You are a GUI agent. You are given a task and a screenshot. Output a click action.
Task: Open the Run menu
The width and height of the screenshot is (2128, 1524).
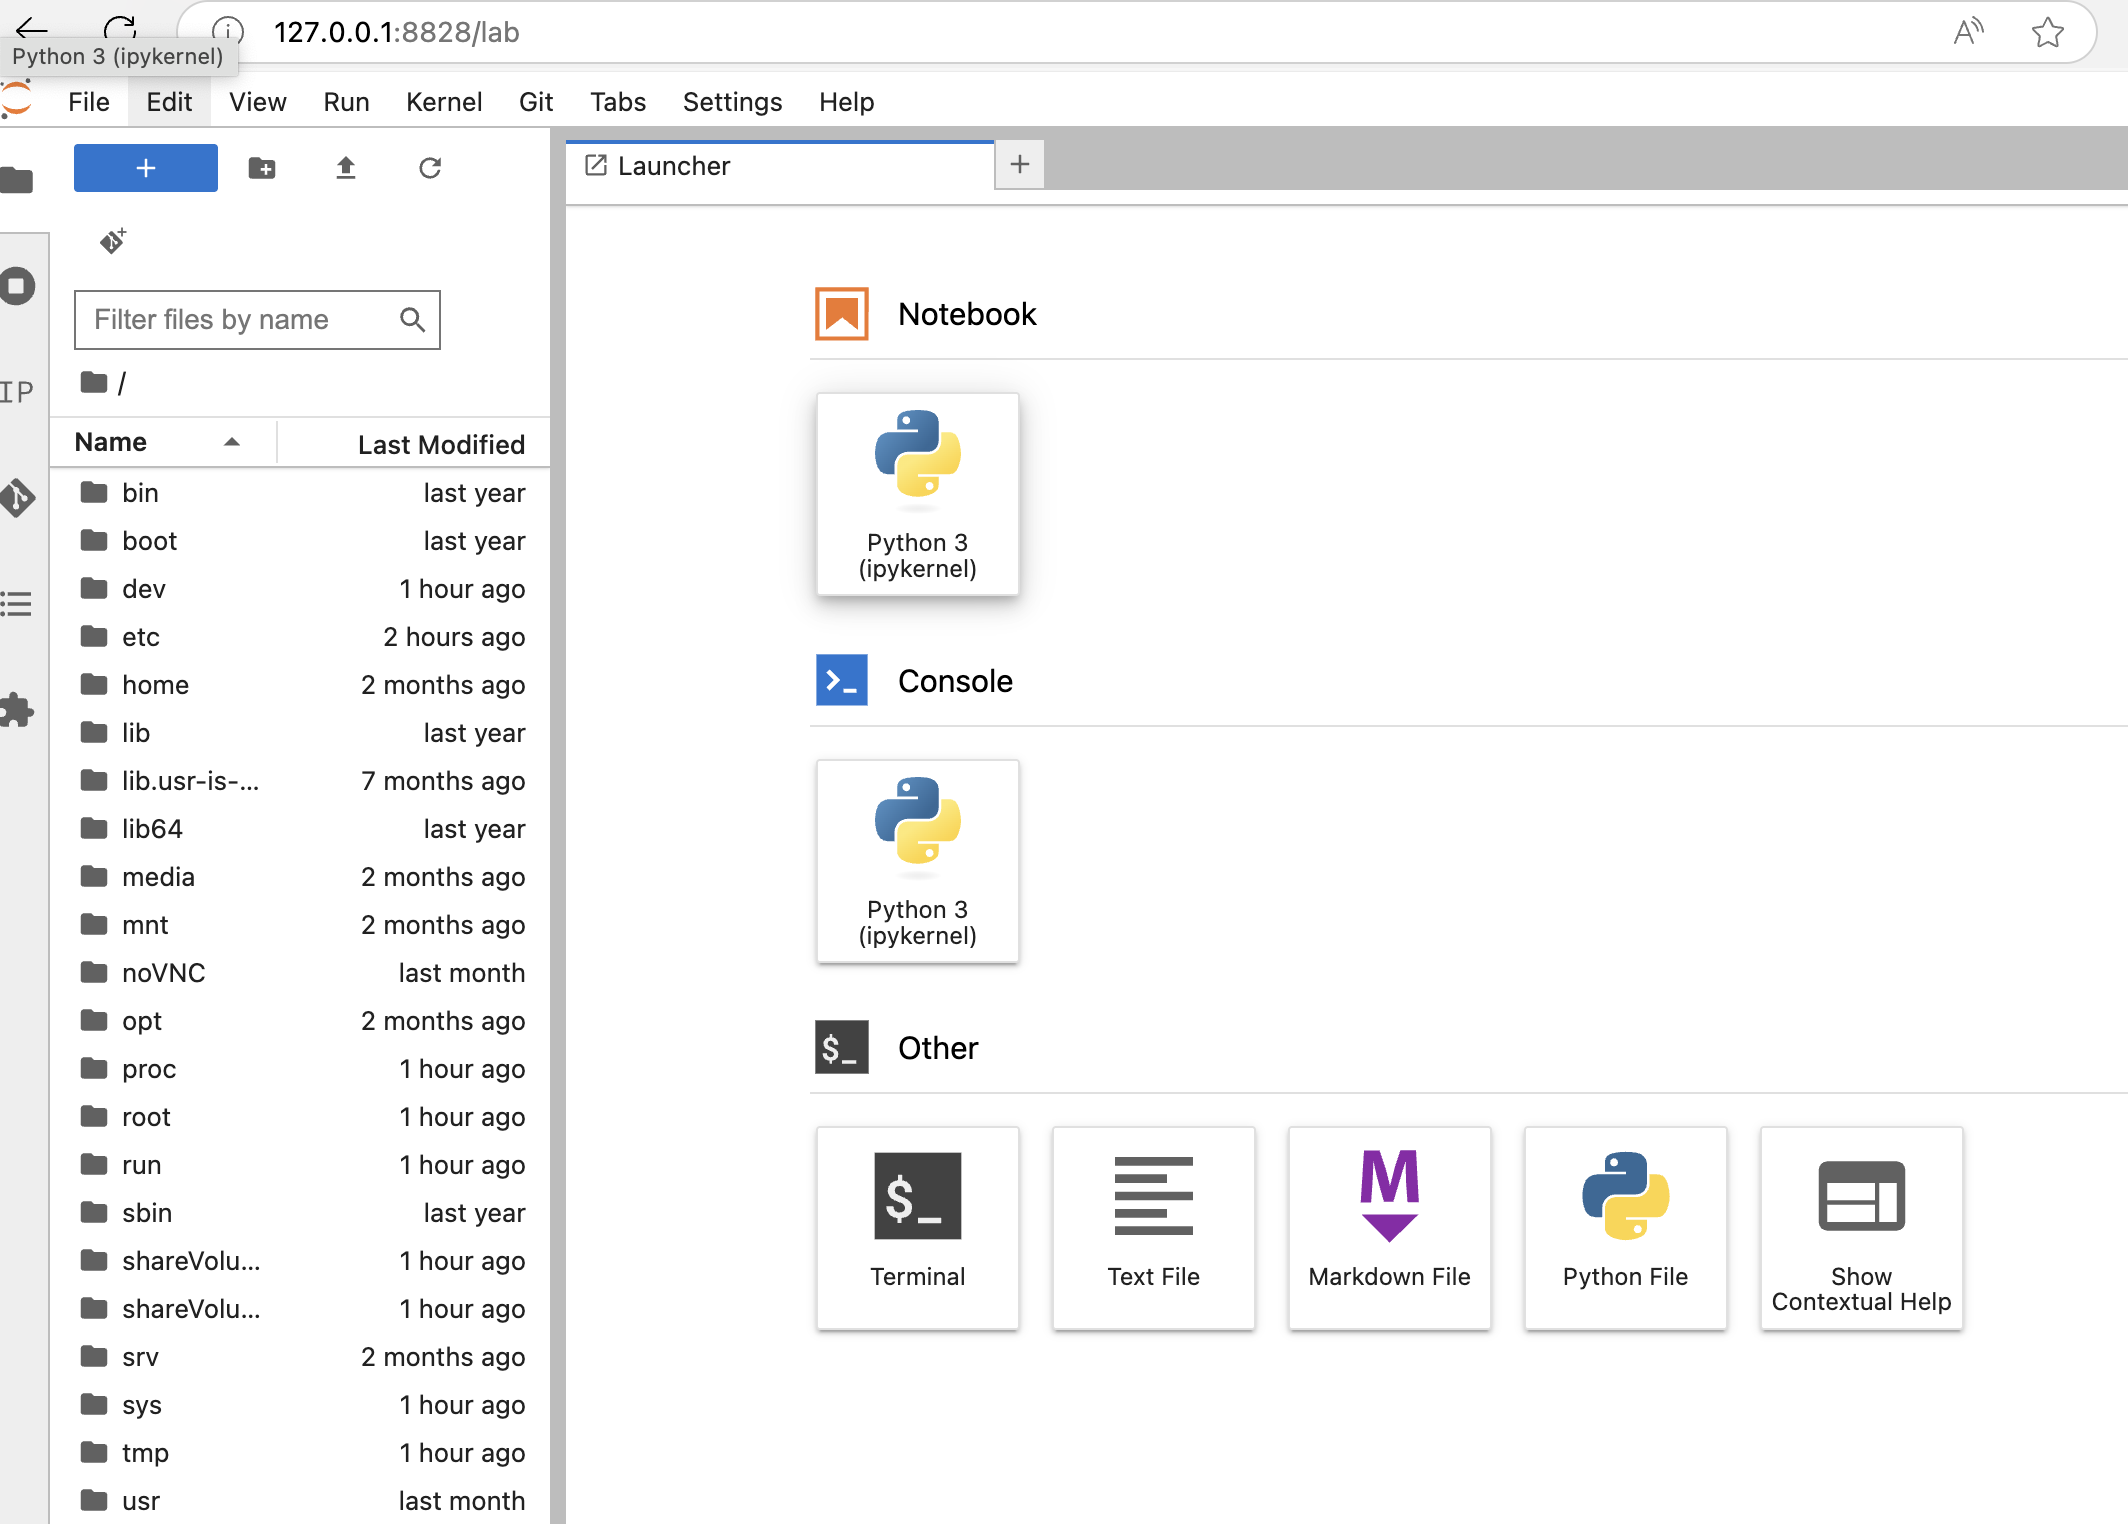(x=346, y=102)
